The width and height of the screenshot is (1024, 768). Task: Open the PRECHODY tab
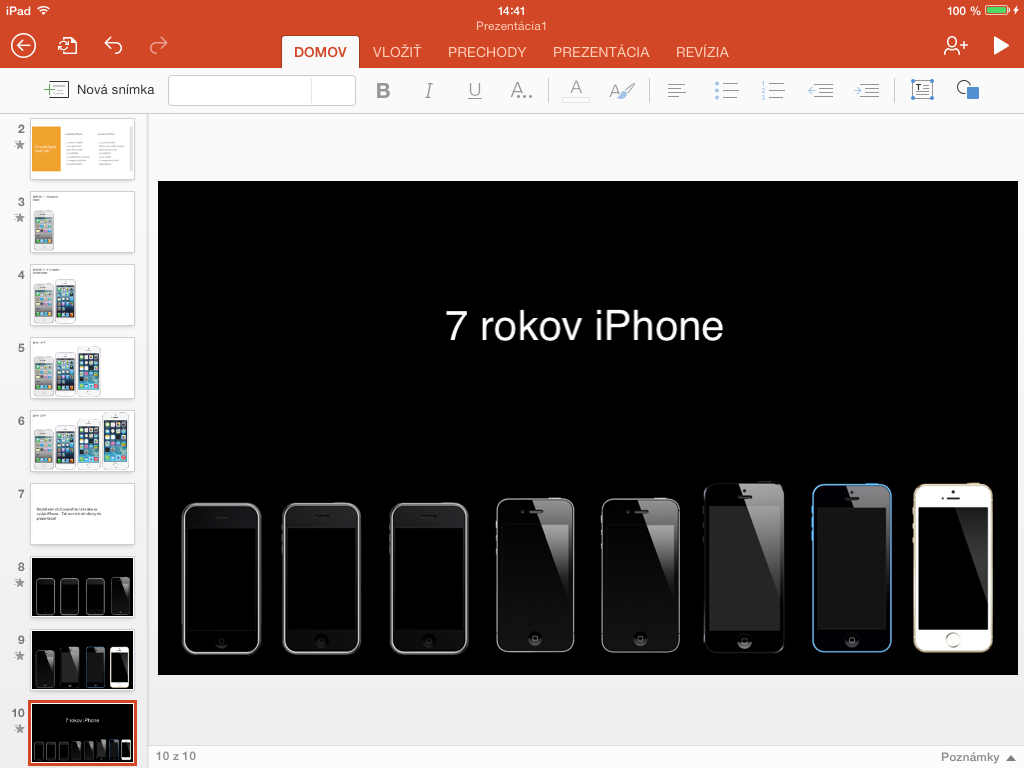point(487,52)
